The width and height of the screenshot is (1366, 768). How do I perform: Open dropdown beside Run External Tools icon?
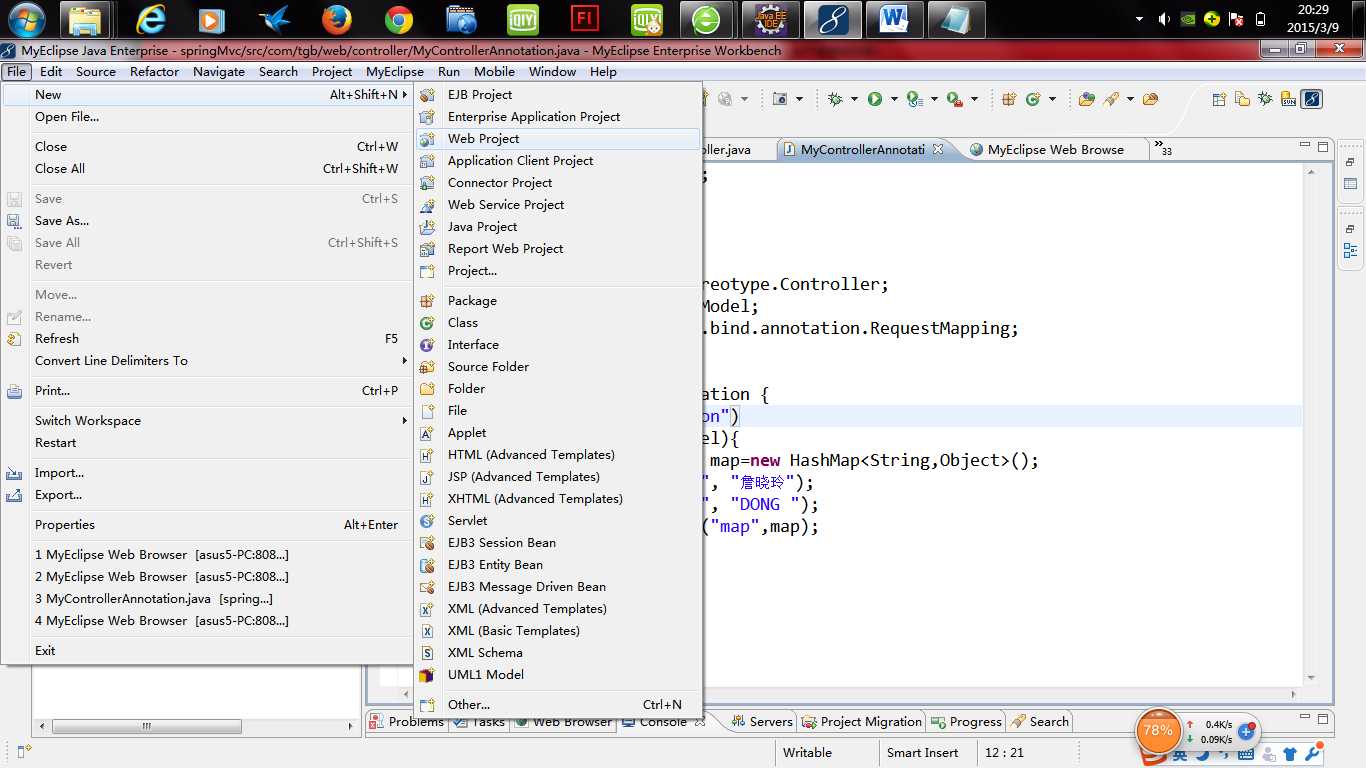click(974, 99)
